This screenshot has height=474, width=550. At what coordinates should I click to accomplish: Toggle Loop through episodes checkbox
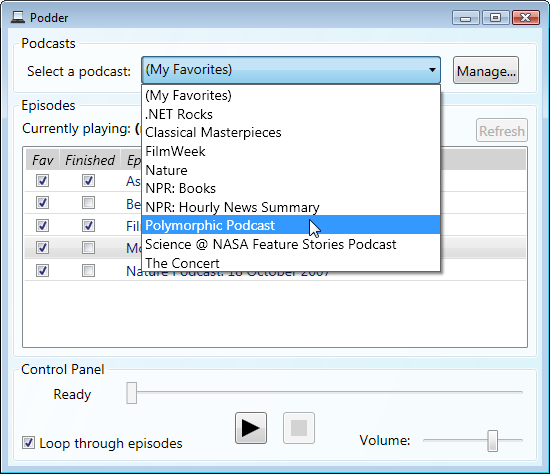[x=28, y=443]
